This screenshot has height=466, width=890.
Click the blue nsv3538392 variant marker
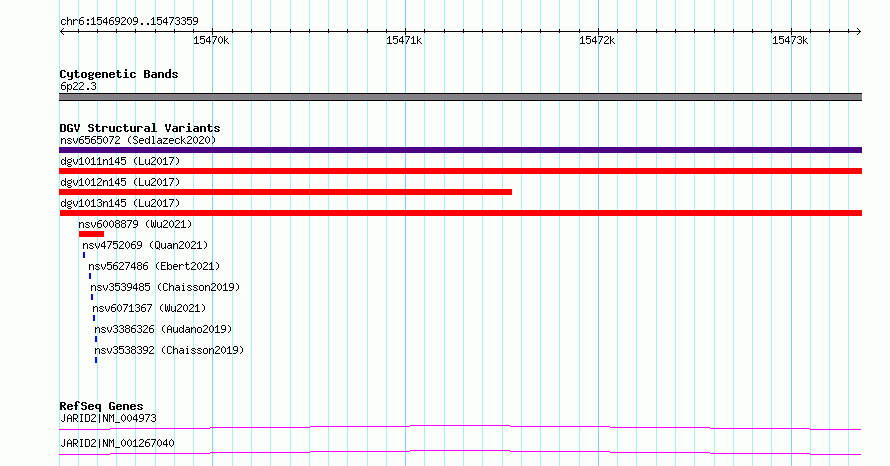[x=96, y=360]
